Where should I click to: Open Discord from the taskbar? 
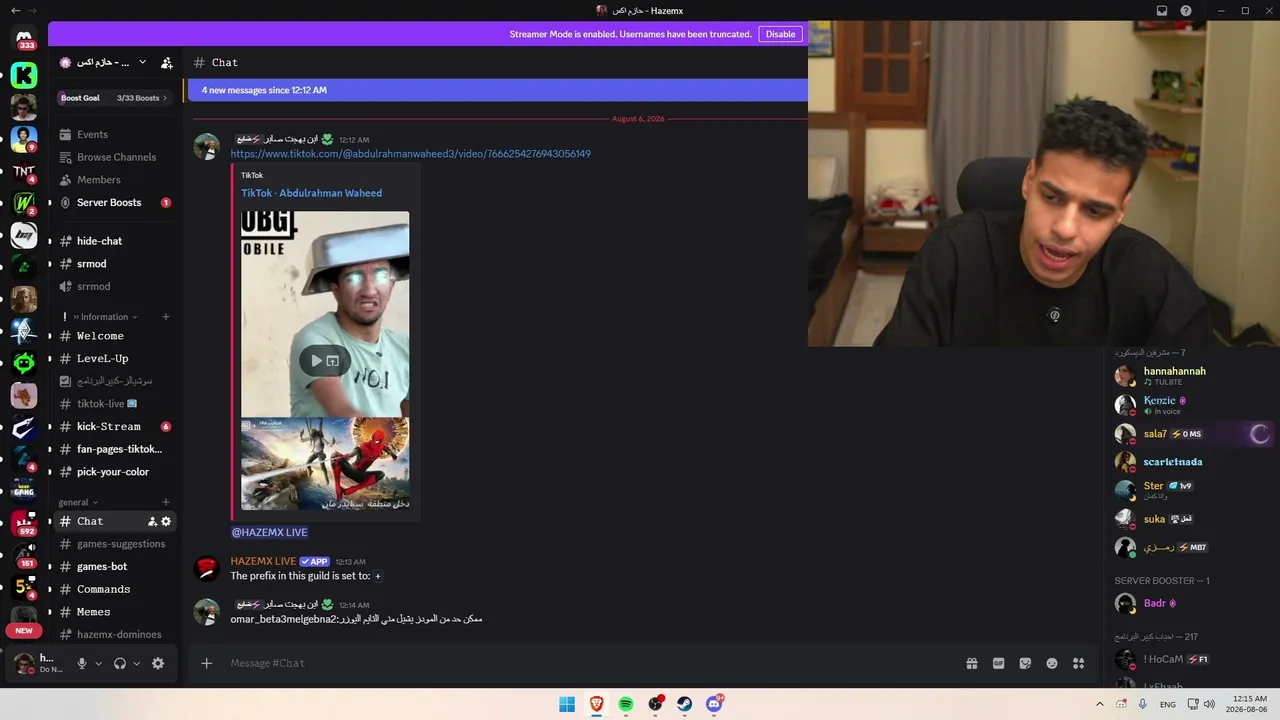click(x=714, y=704)
